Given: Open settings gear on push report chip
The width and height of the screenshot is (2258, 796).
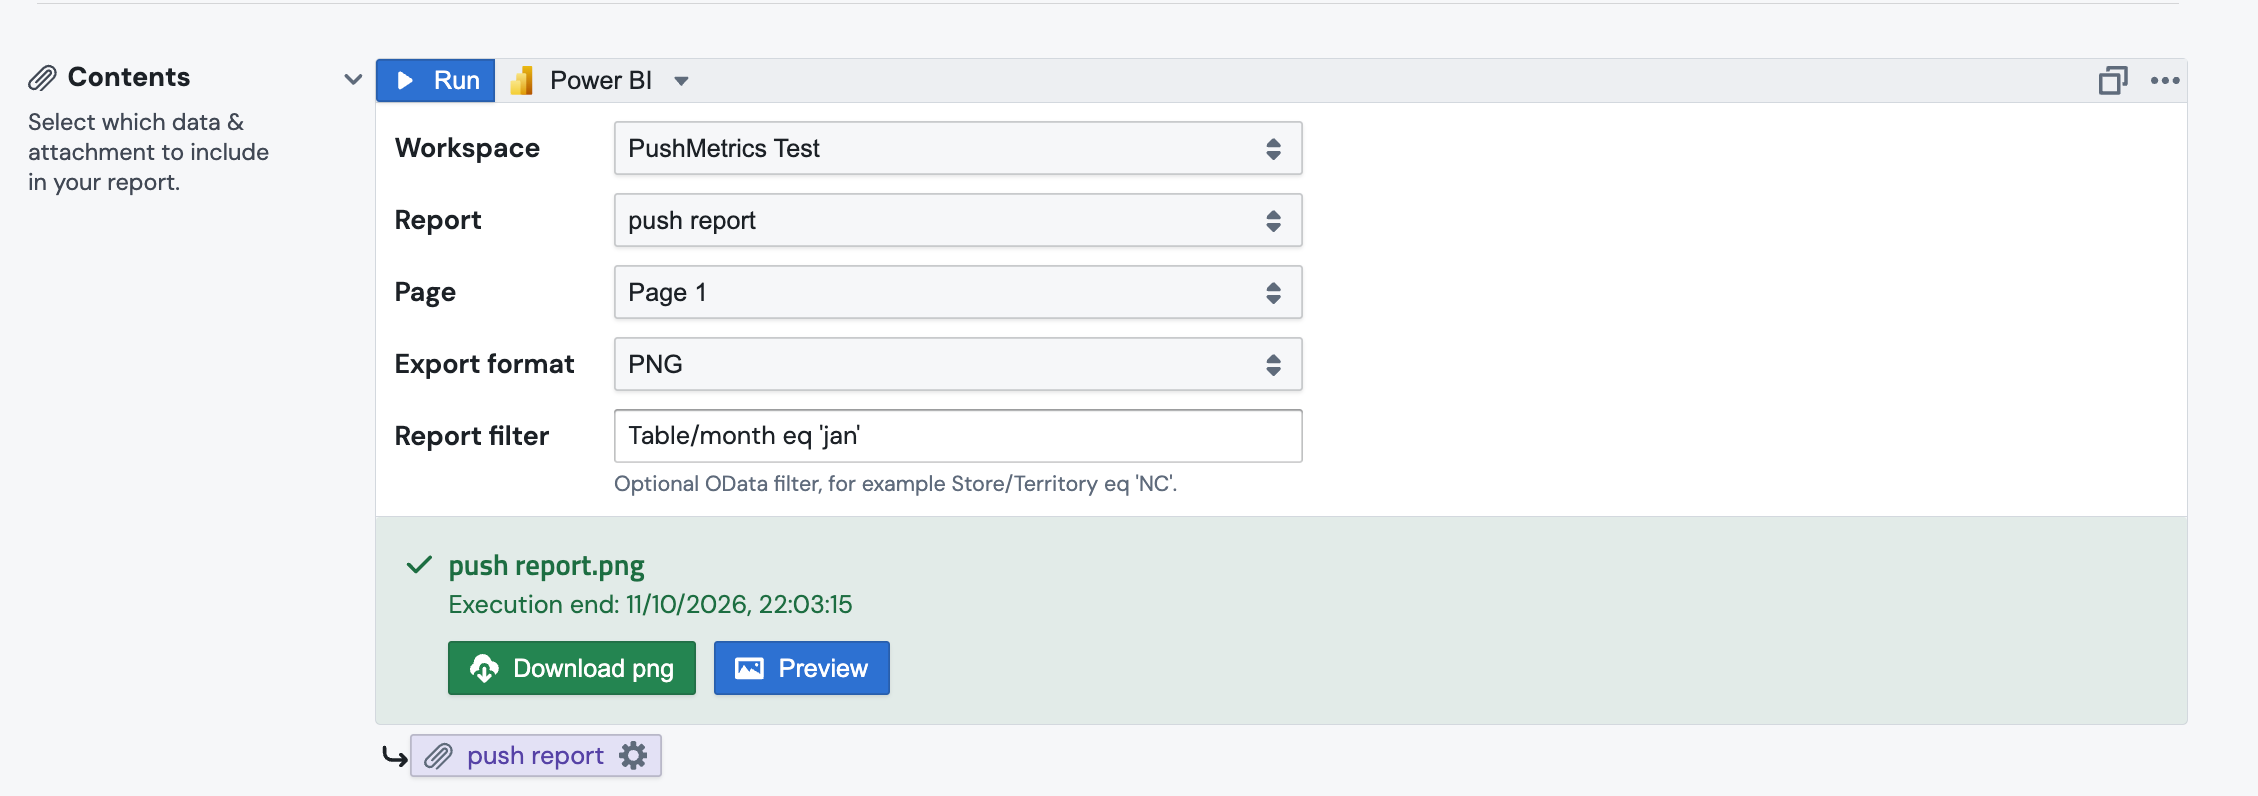Looking at the screenshot, I should pyautogui.click(x=634, y=756).
